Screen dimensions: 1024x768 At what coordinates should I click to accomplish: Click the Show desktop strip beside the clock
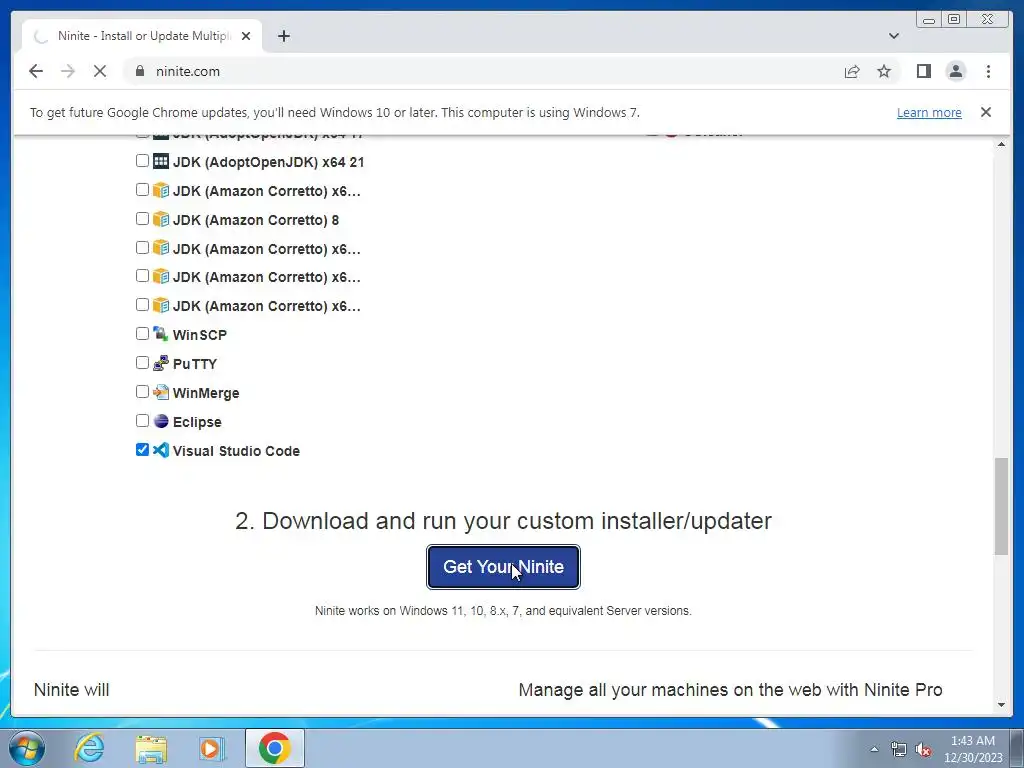click(x=1017, y=748)
